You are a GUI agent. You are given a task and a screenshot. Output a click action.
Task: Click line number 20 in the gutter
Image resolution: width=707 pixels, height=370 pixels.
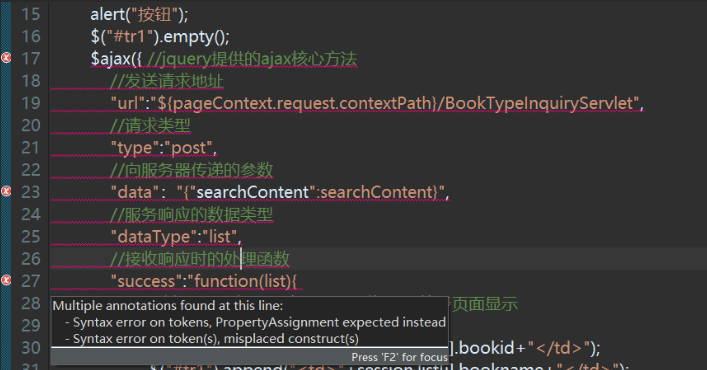tap(31, 125)
